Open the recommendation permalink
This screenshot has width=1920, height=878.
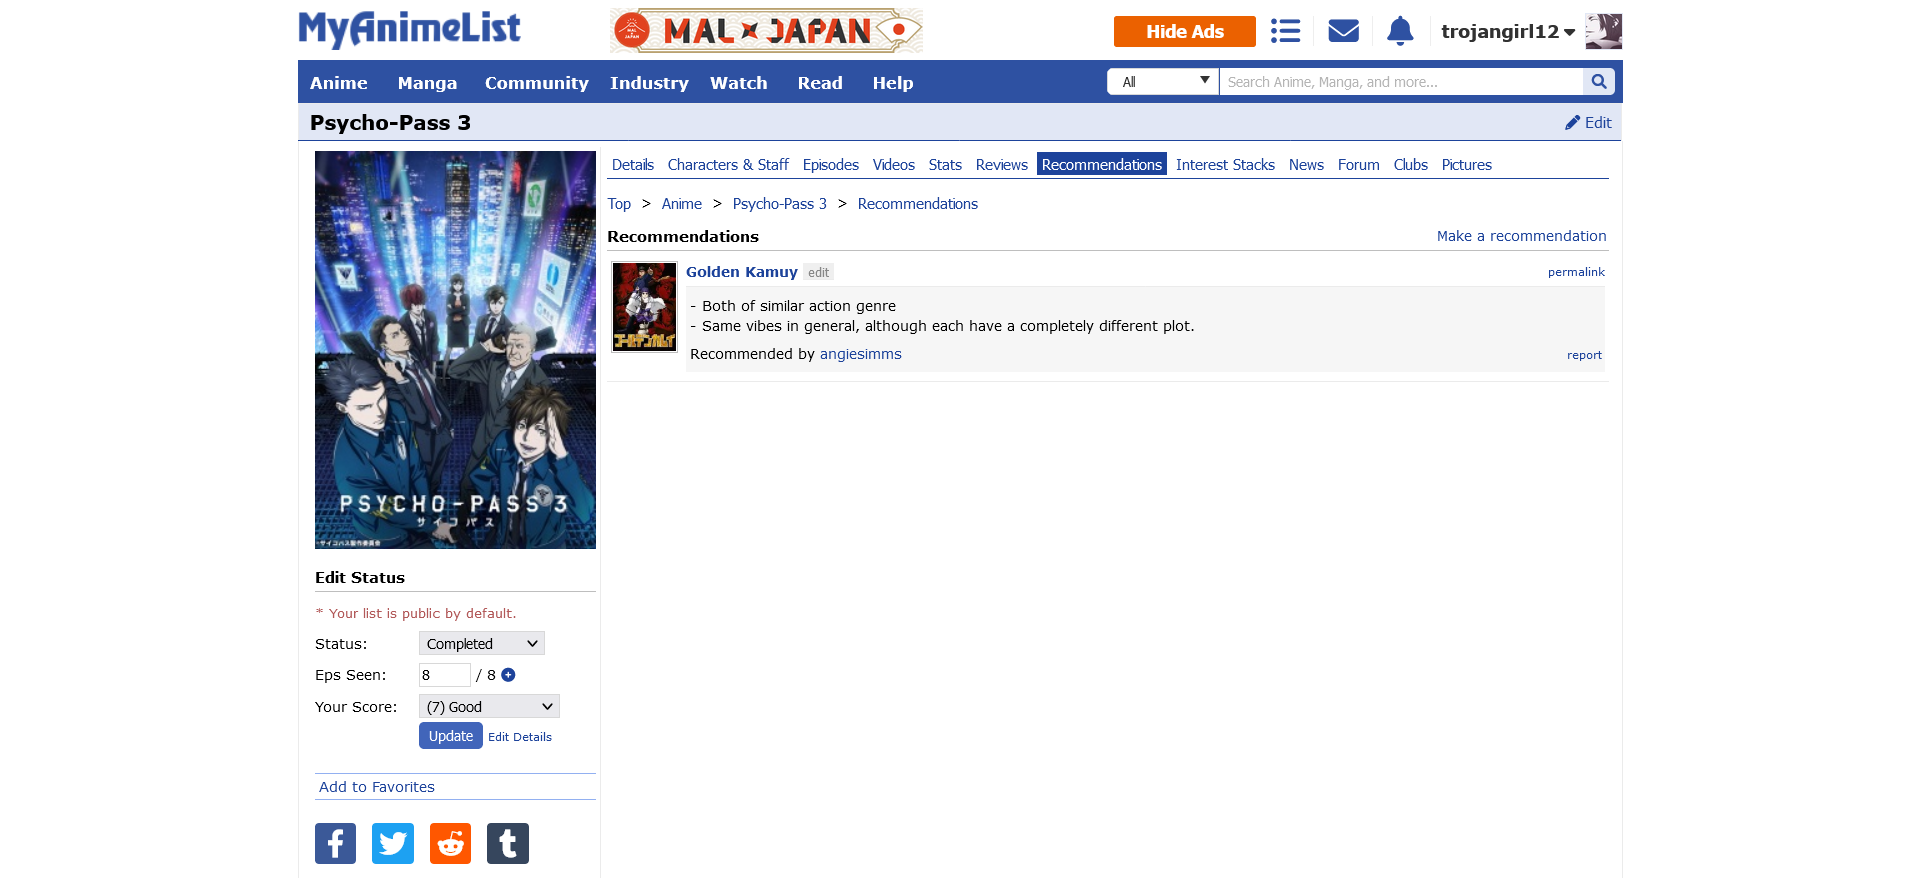pos(1576,272)
